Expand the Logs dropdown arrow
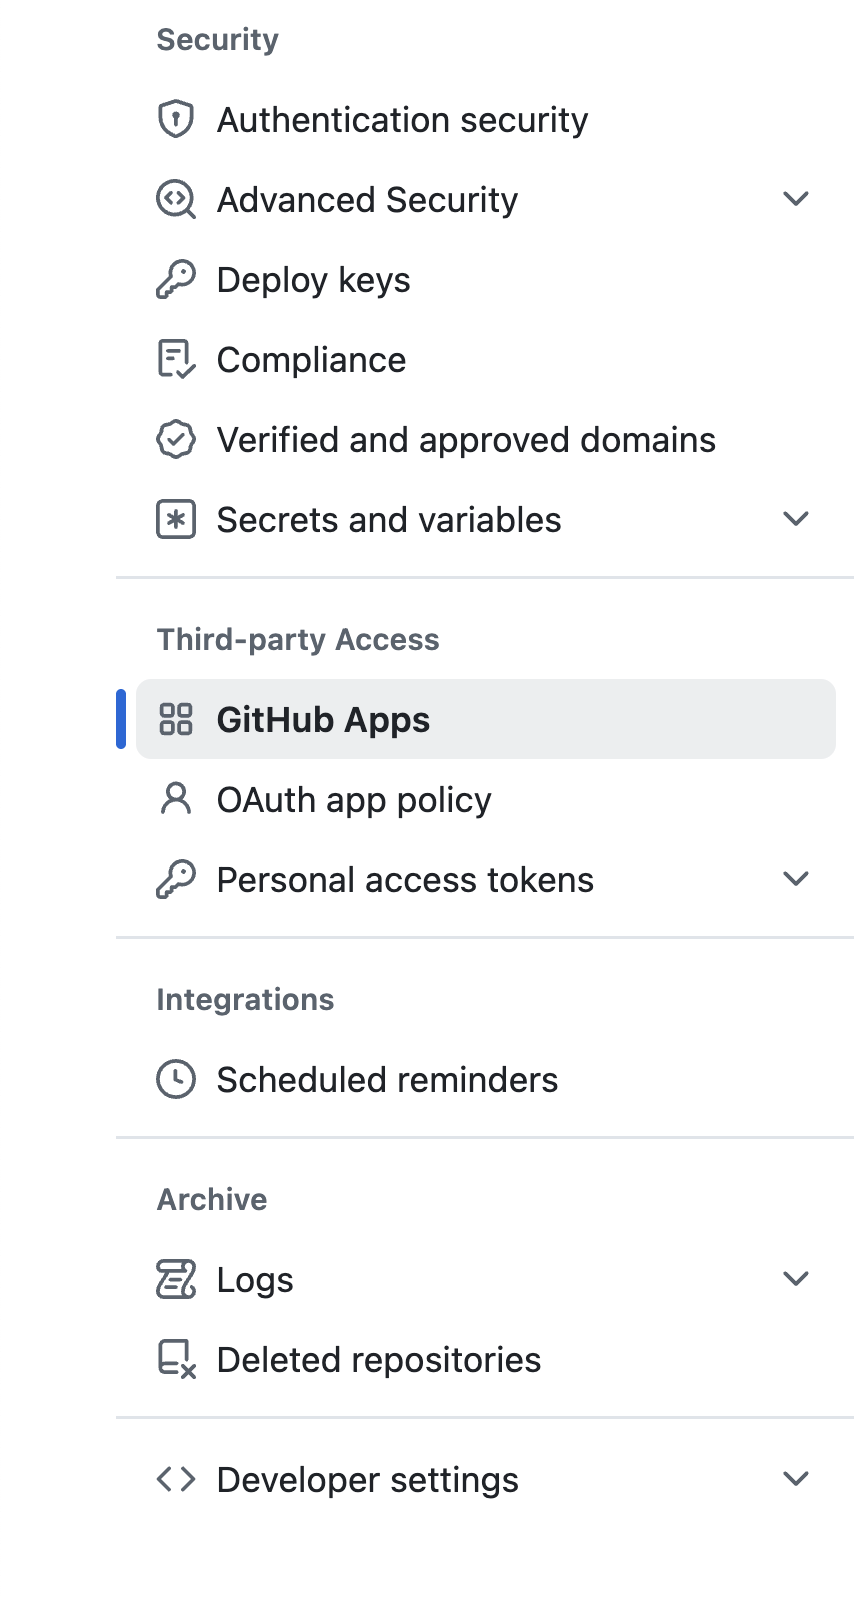Viewport: 854px width, 1598px height. (795, 1279)
